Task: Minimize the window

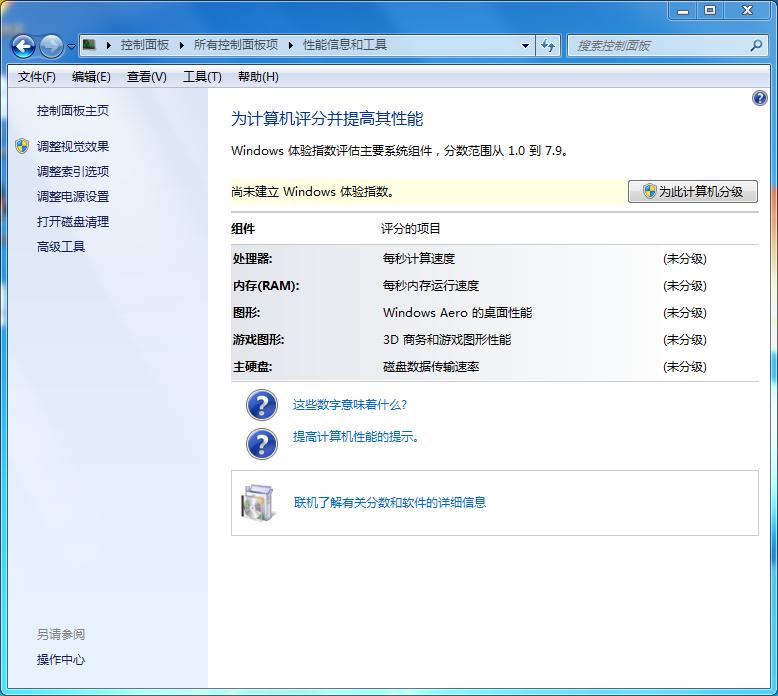Action: (x=683, y=10)
